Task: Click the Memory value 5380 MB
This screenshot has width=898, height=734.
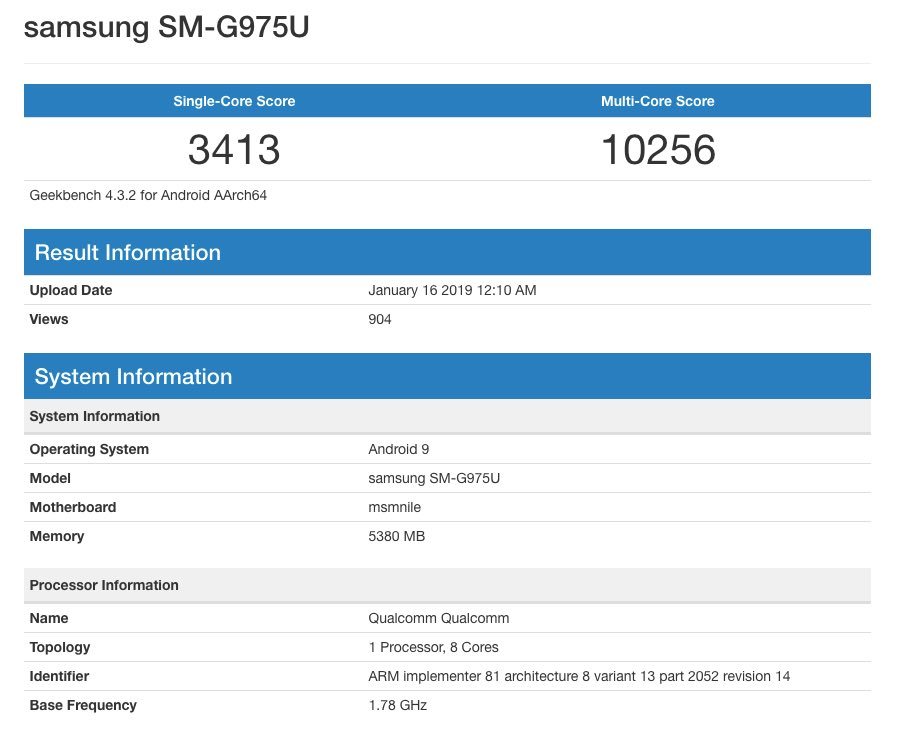Action: (396, 536)
